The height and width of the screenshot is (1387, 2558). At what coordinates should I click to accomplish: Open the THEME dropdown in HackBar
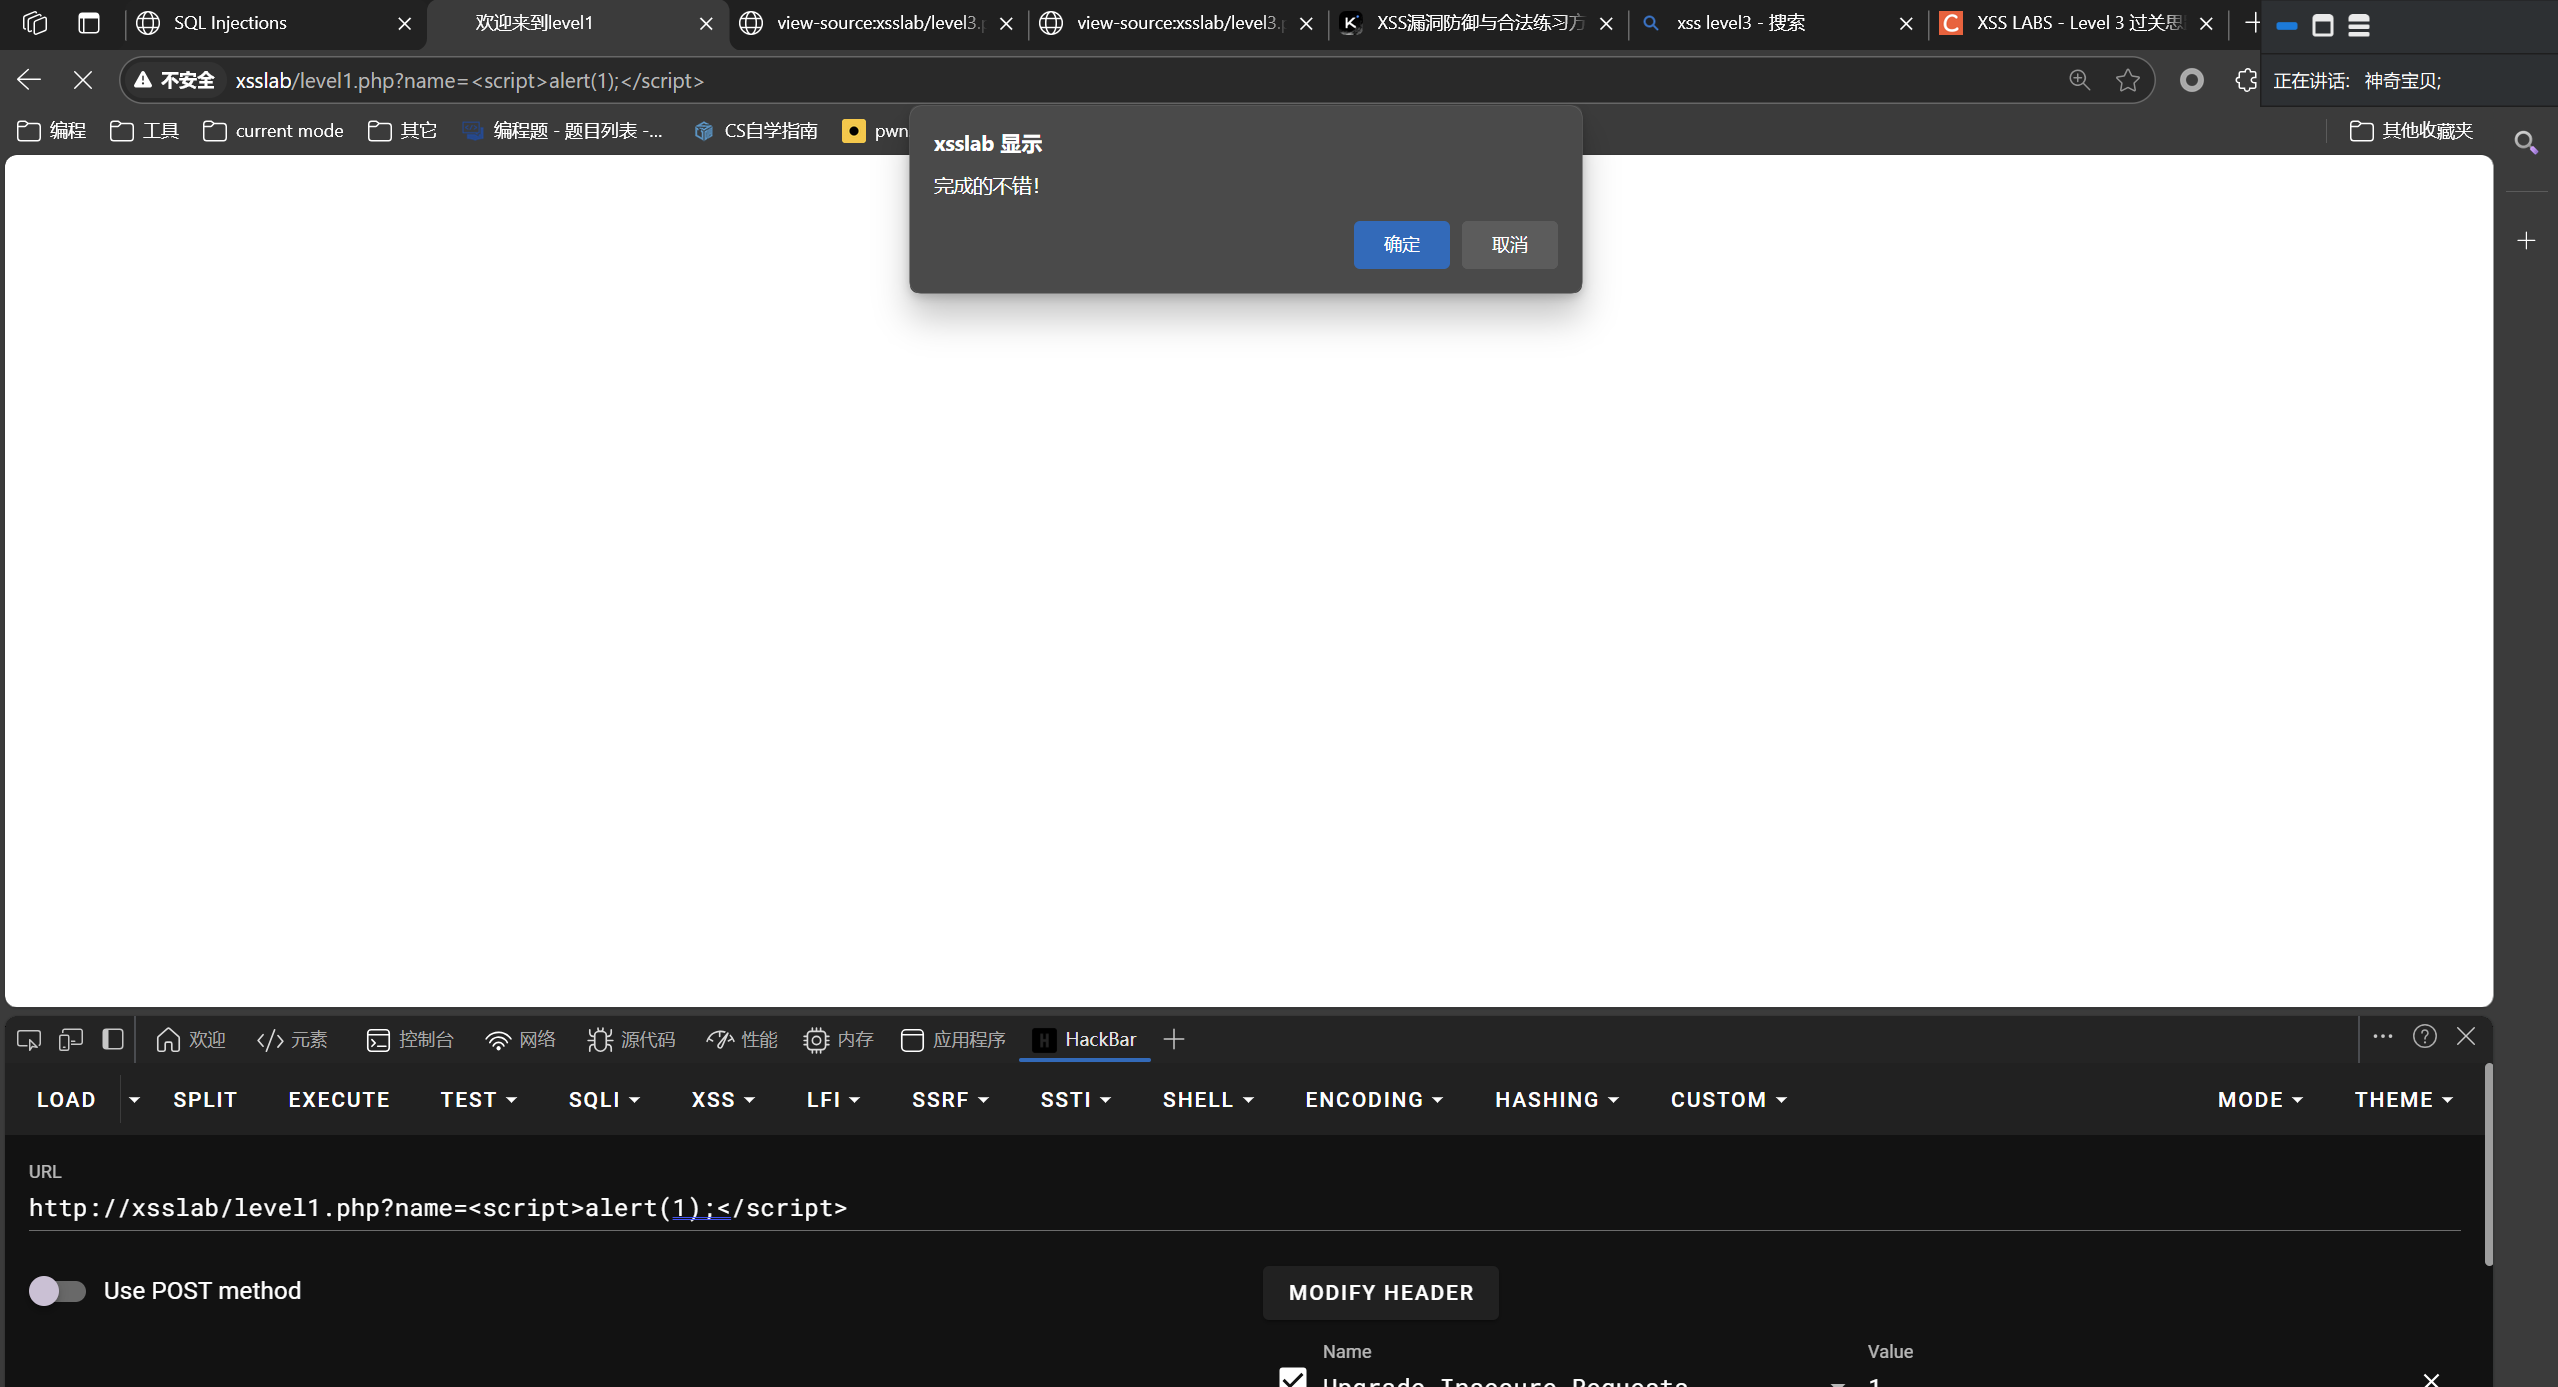pos(2403,1100)
